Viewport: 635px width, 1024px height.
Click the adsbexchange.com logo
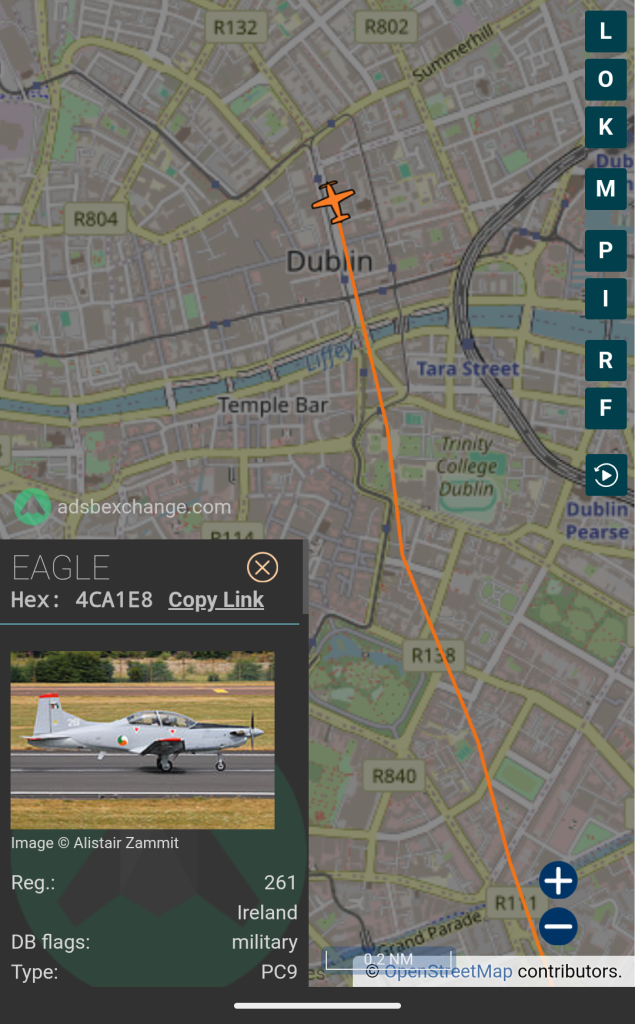coord(123,507)
